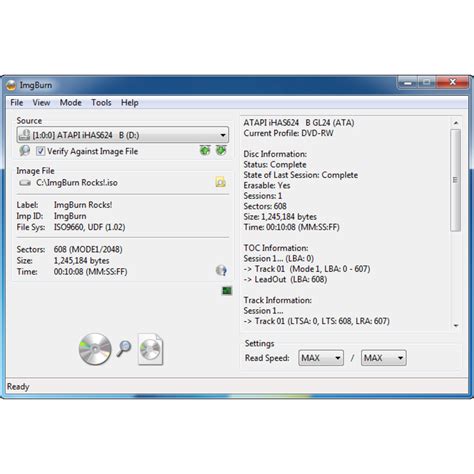Click the File Sys value ISO9660, UDF (1.02)
The width and height of the screenshot is (474, 474).
(x=90, y=227)
